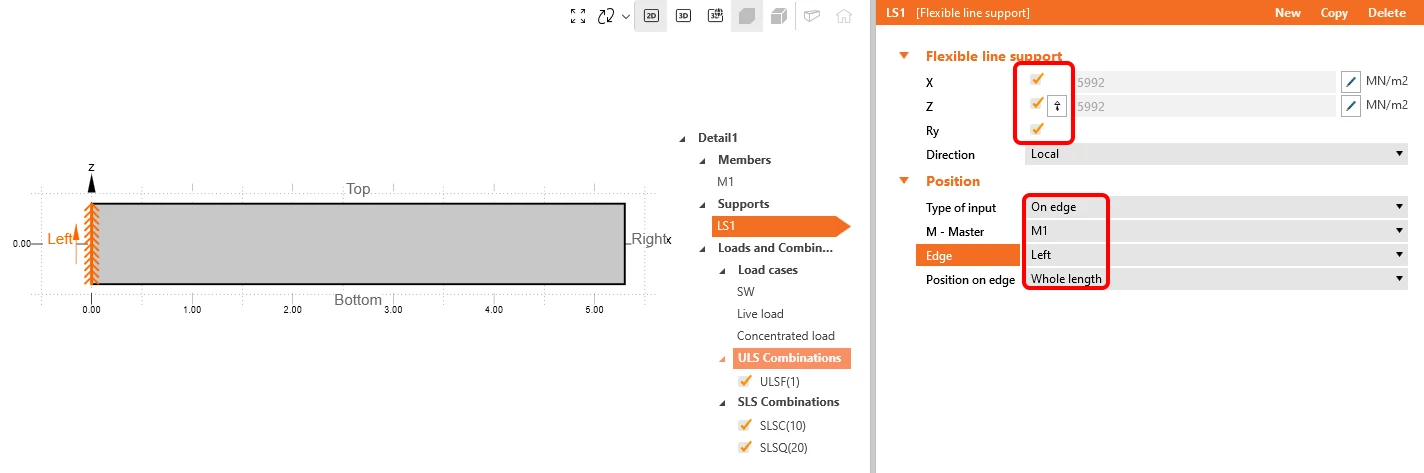Viewport: 1424px width, 473px height.
Task: Open the Direction dropdown set to Local
Action: coord(1216,154)
